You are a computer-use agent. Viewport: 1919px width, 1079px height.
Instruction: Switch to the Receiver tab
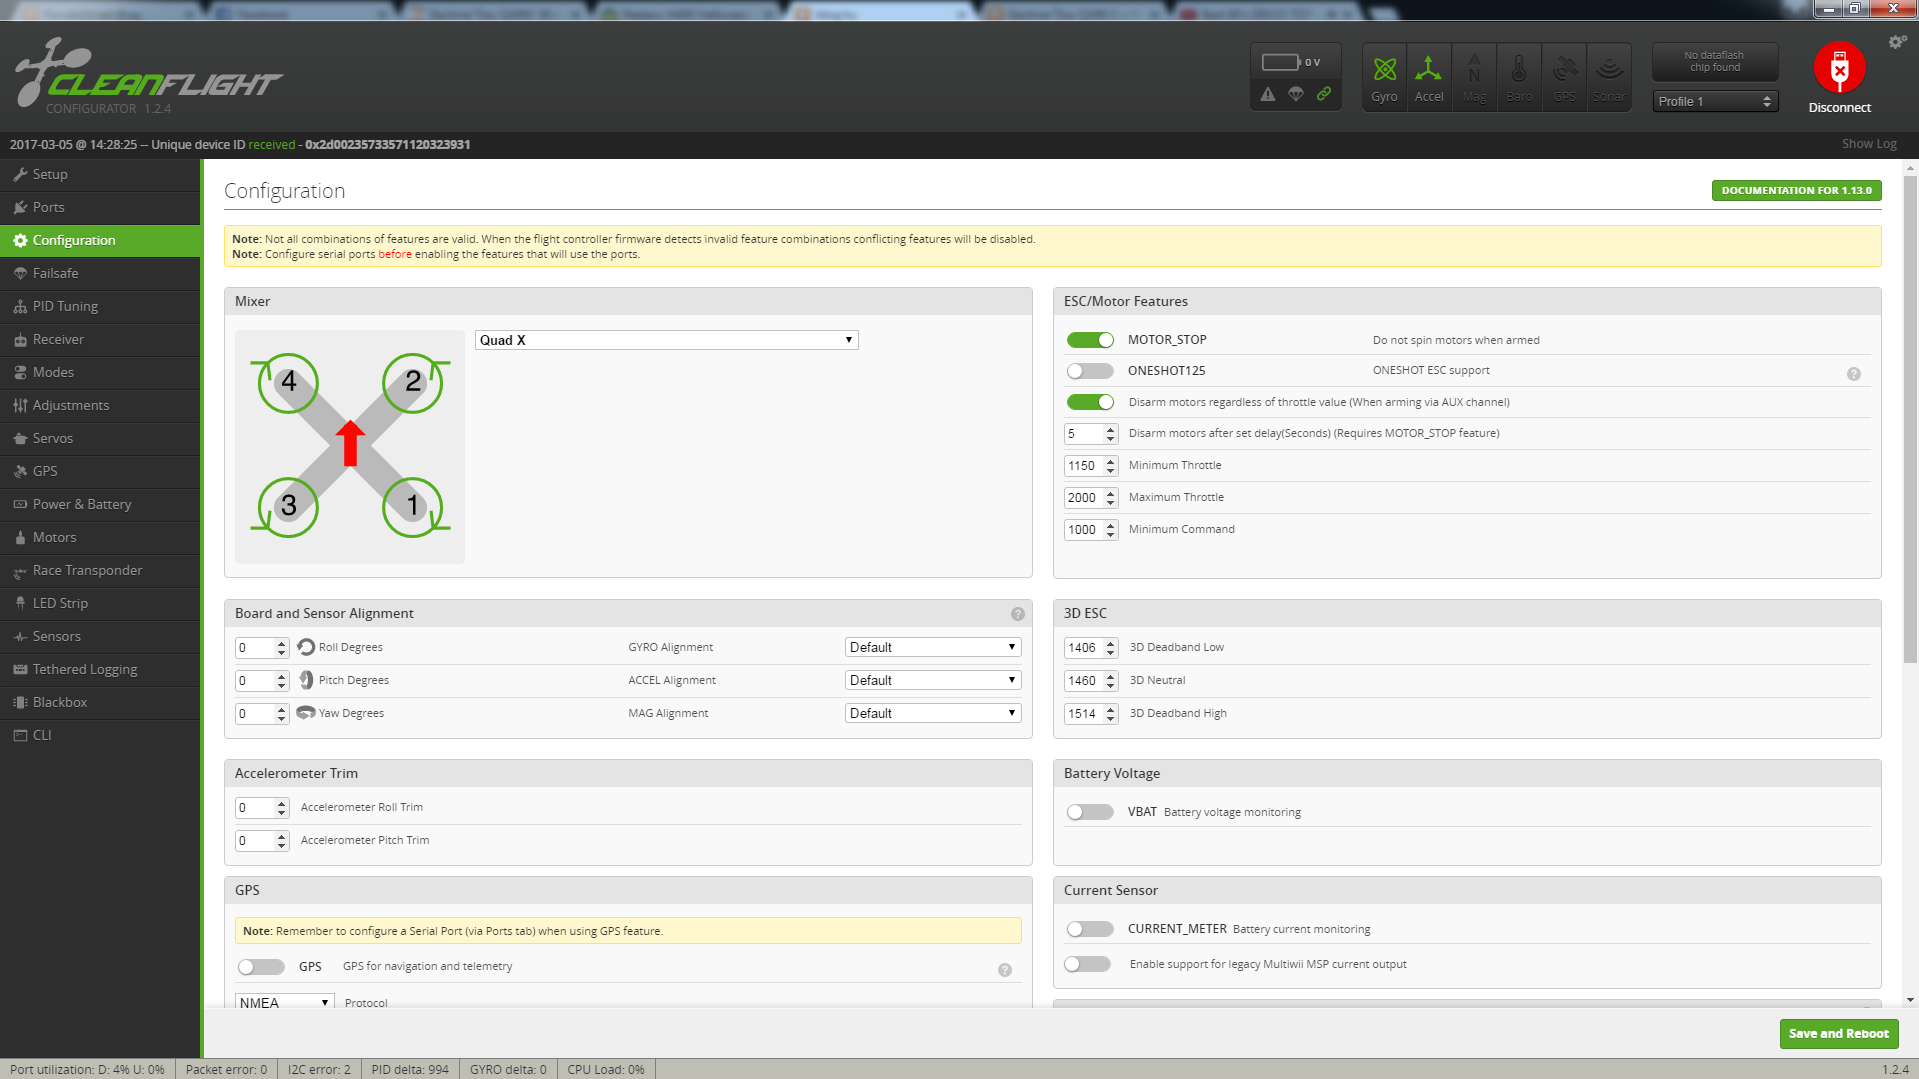pos(100,339)
